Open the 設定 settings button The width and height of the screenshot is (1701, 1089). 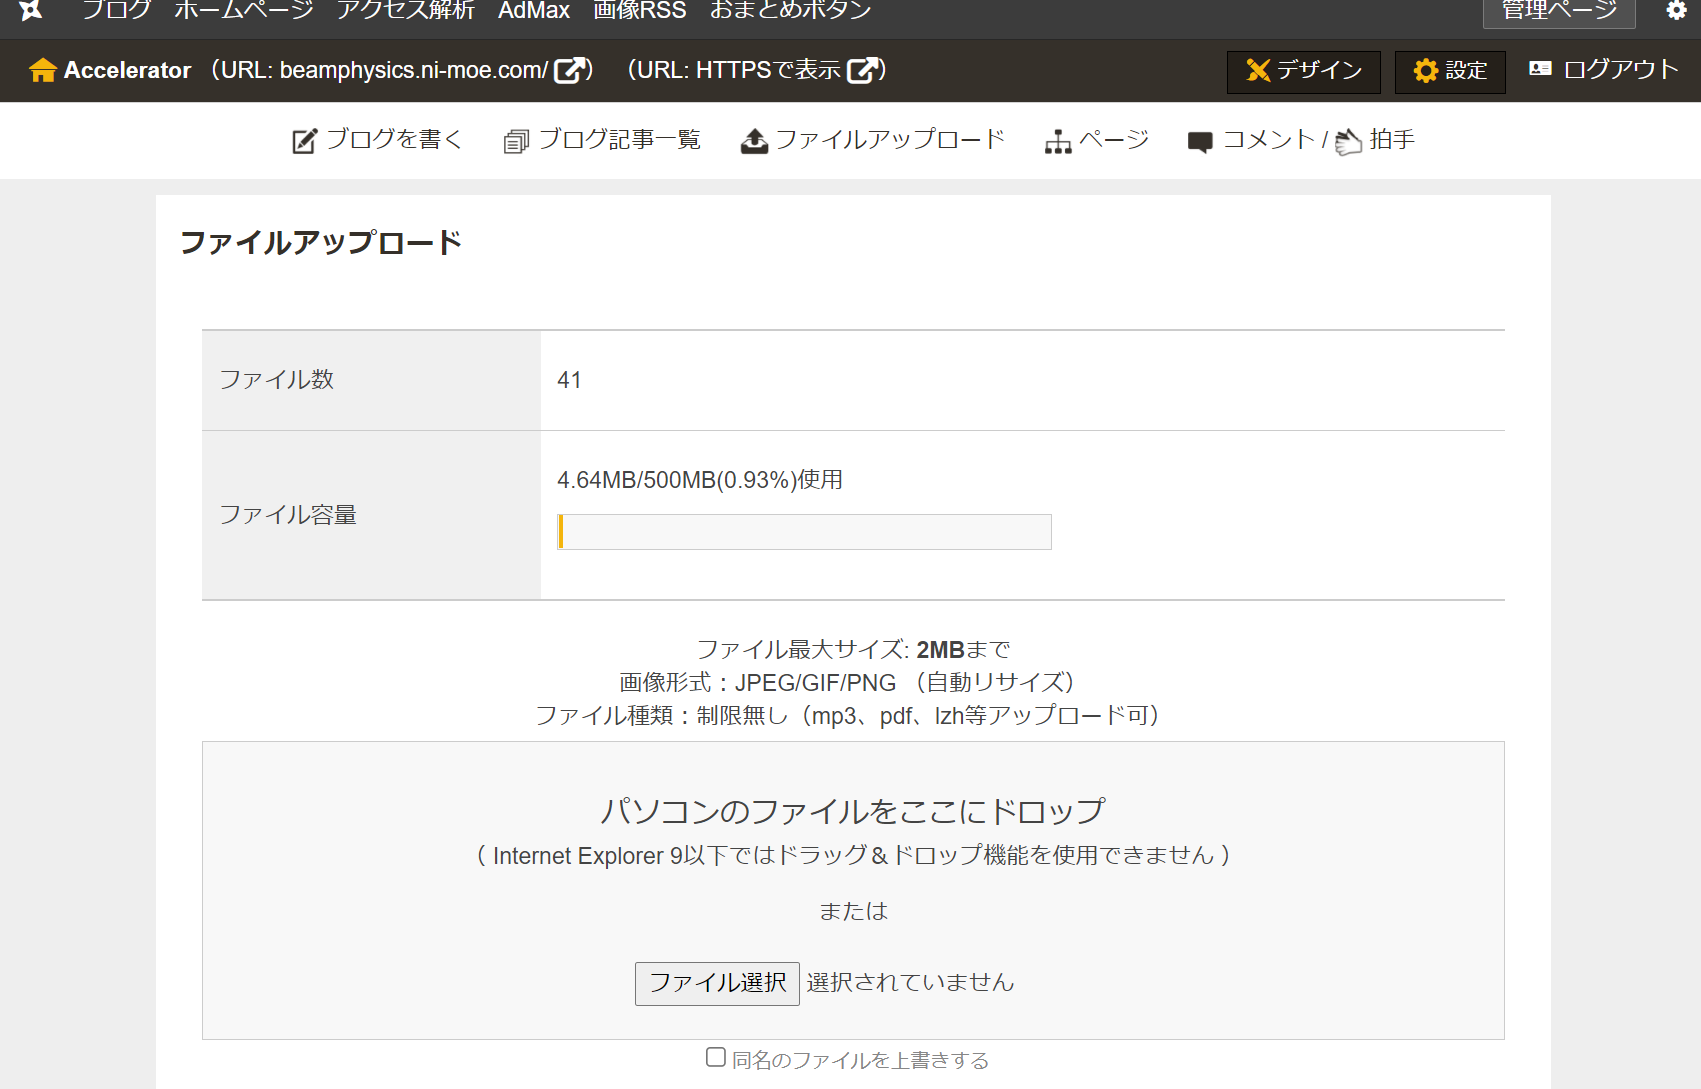tap(1449, 71)
